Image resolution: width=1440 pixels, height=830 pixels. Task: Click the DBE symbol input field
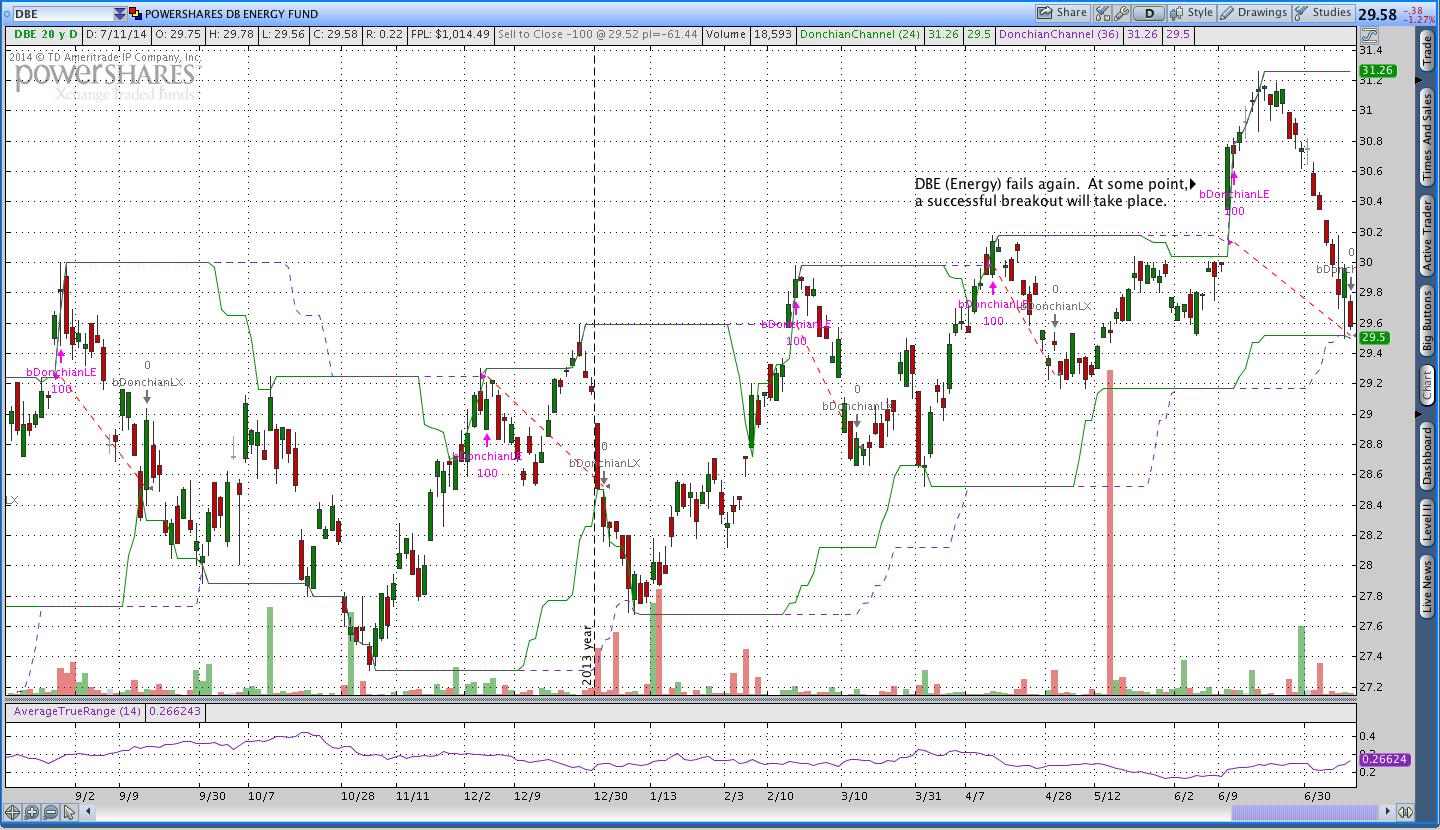63,14
